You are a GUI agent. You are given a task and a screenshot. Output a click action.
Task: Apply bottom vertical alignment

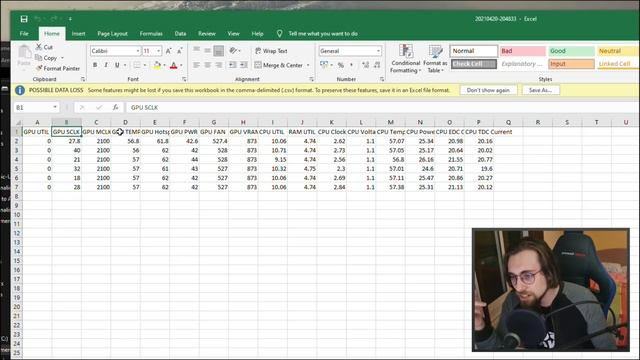pyautogui.click(x=219, y=50)
